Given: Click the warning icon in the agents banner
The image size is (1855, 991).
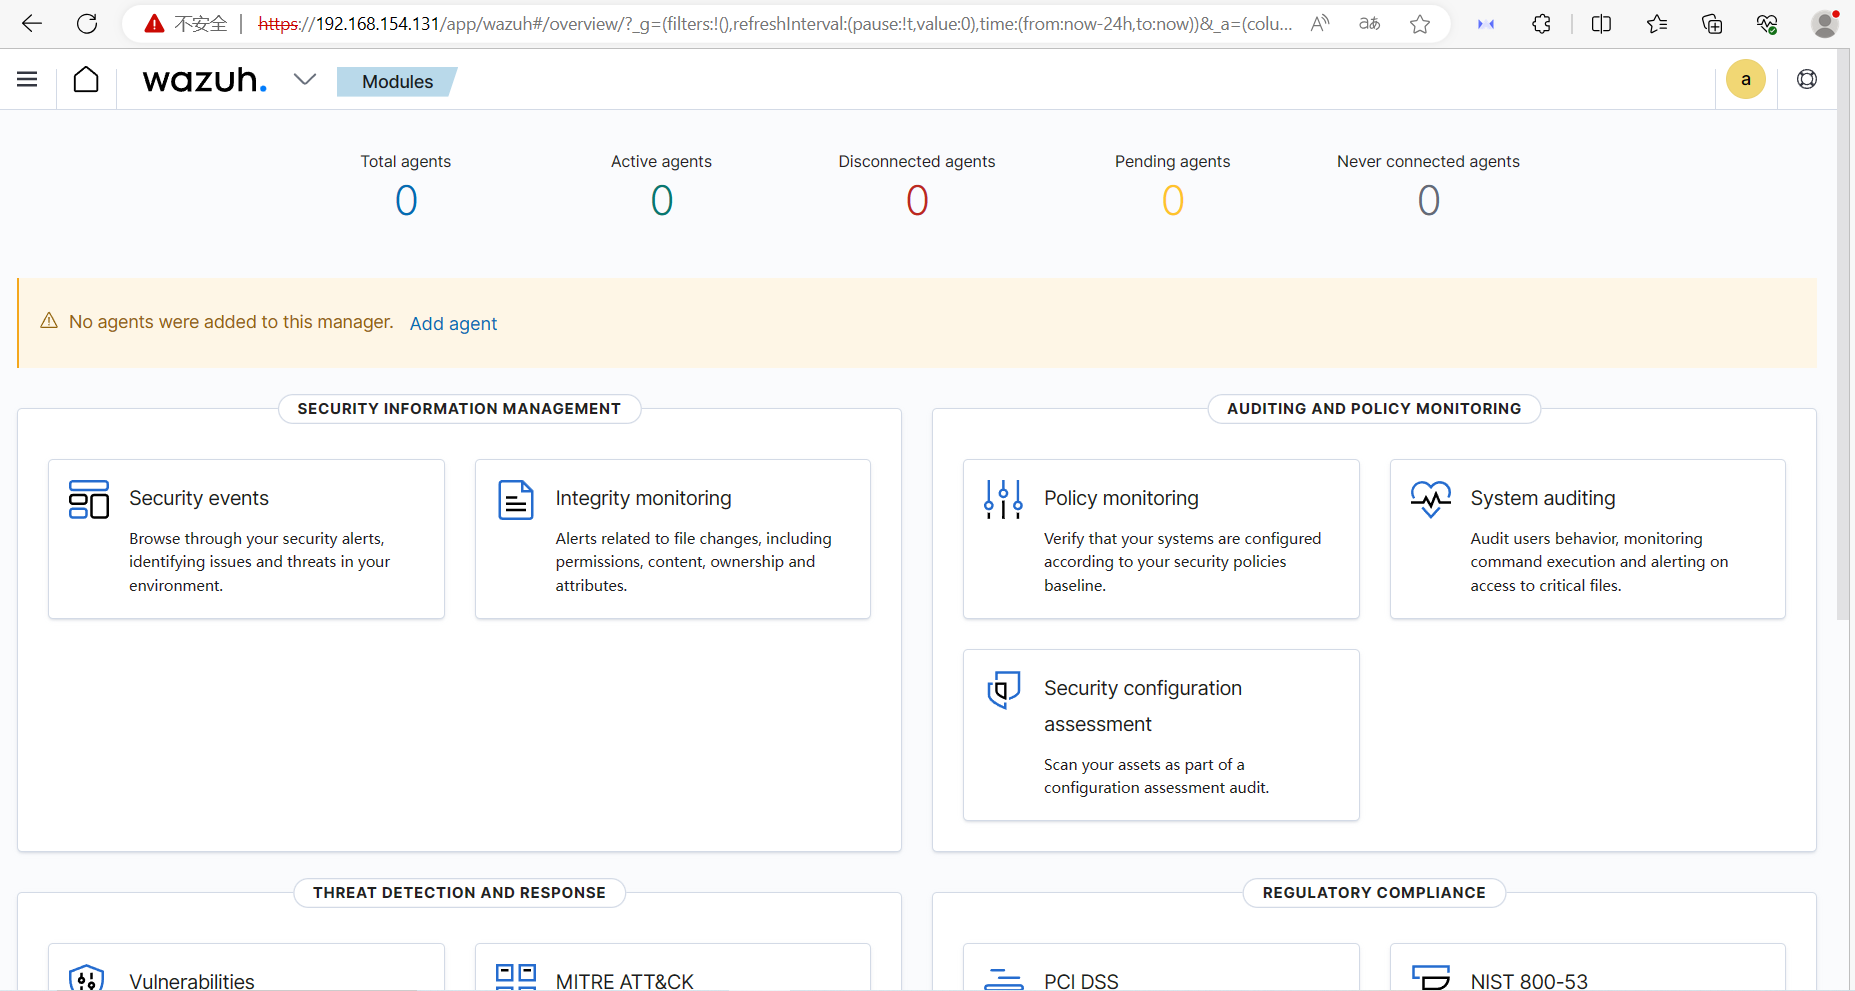Looking at the screenshot, I should [x=49, y=321].
